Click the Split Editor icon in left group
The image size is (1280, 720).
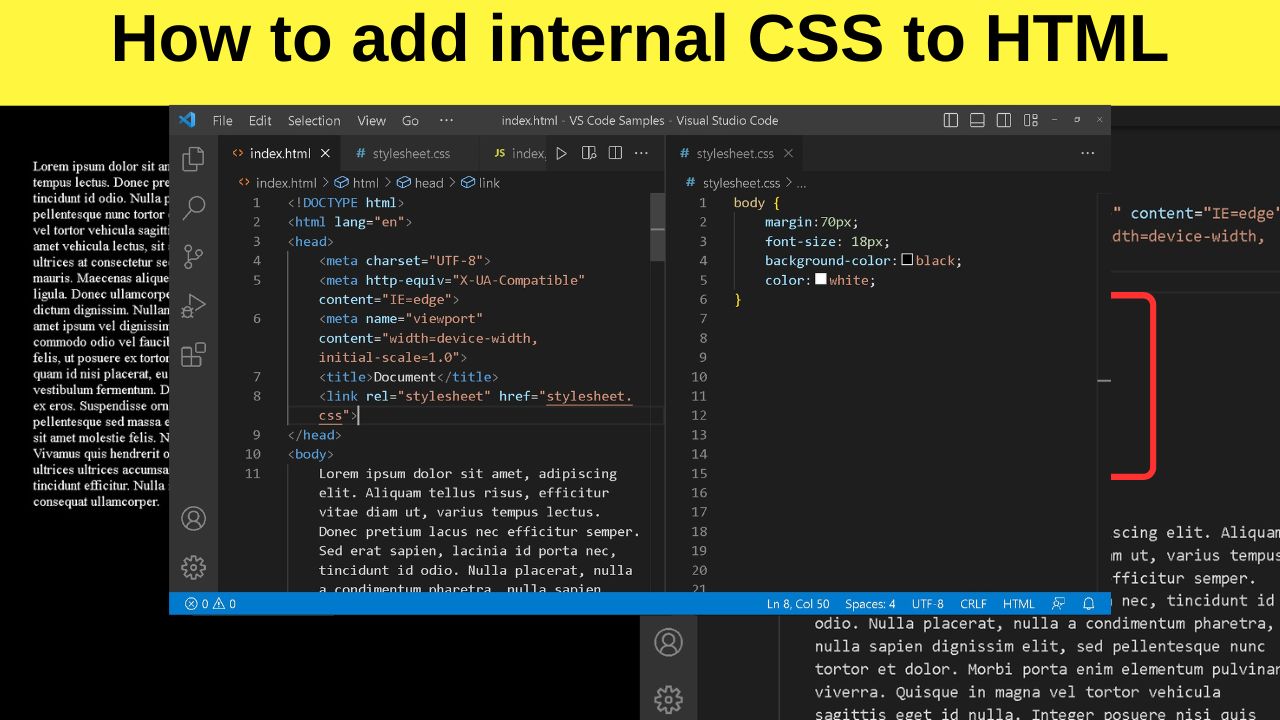(615, 153)
